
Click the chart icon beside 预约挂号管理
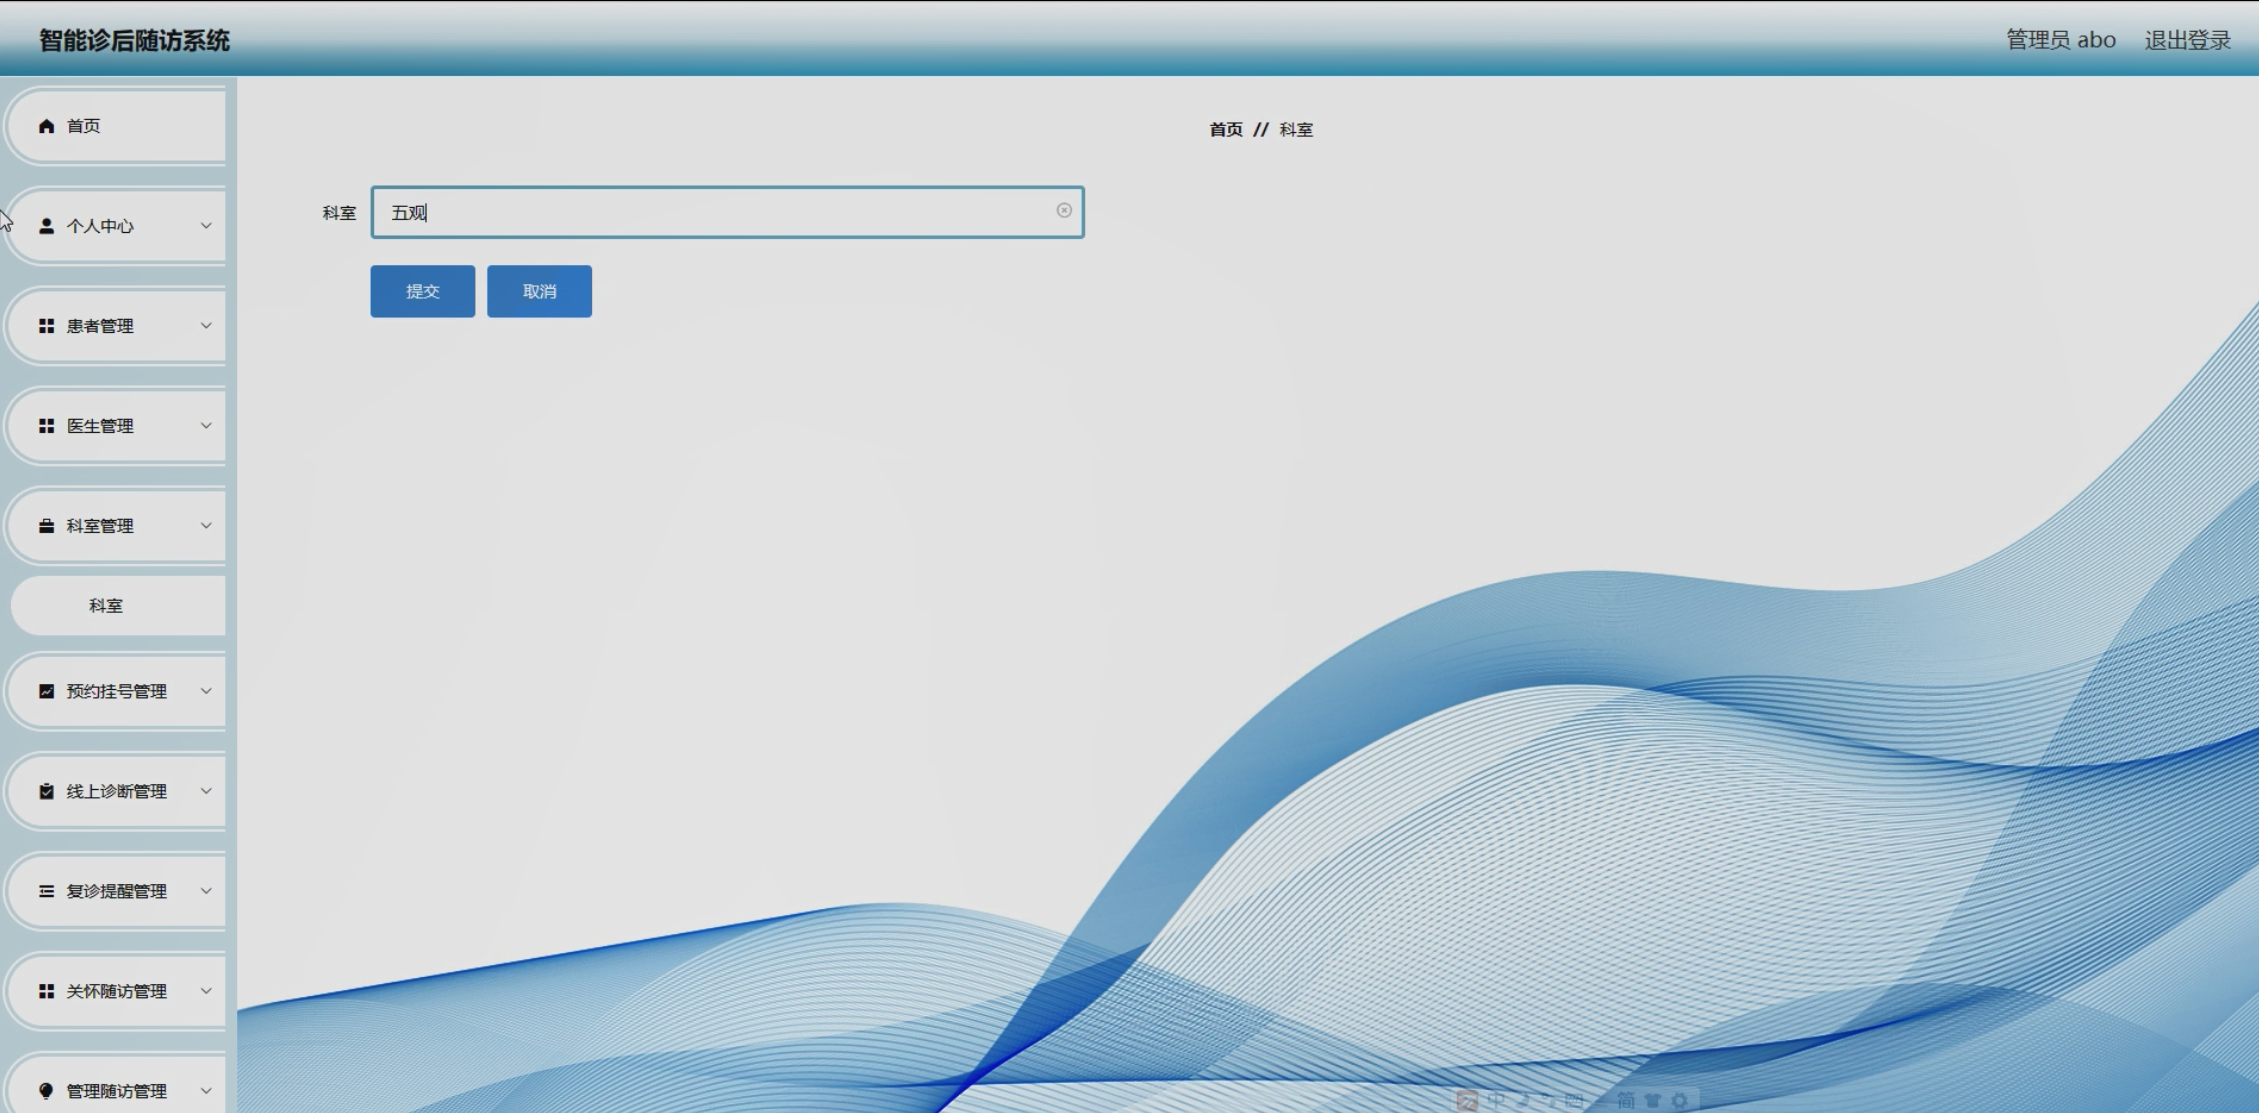46,691
